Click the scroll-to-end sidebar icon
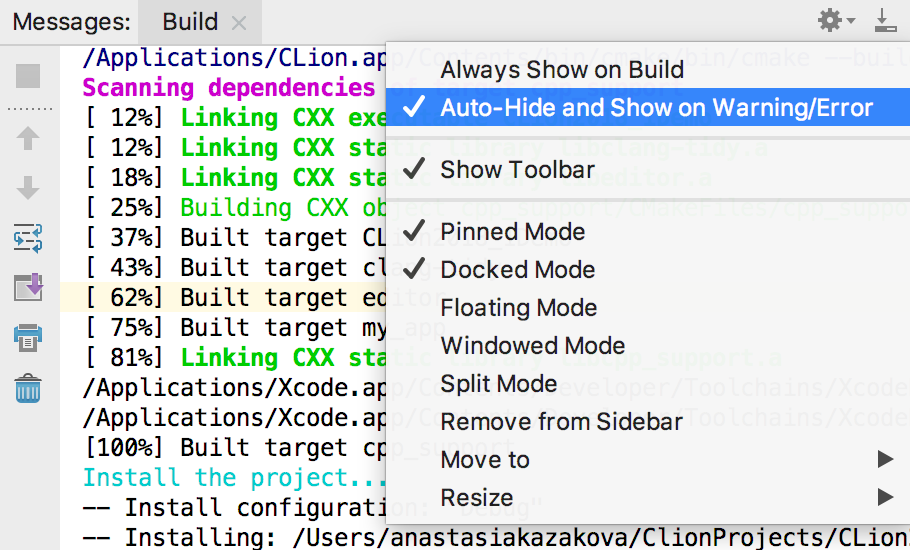The height and width of the screenshot is (550, 910). click(28, 287)
